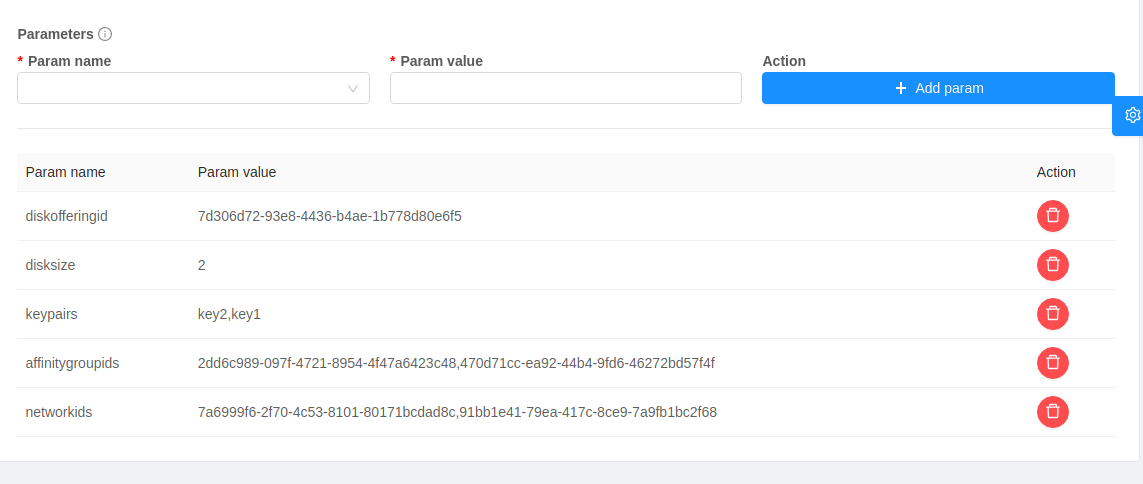Viewport: 1143px width, 484px height.
Task: Click the networkids UUID list value
Action: coord(457,412)
